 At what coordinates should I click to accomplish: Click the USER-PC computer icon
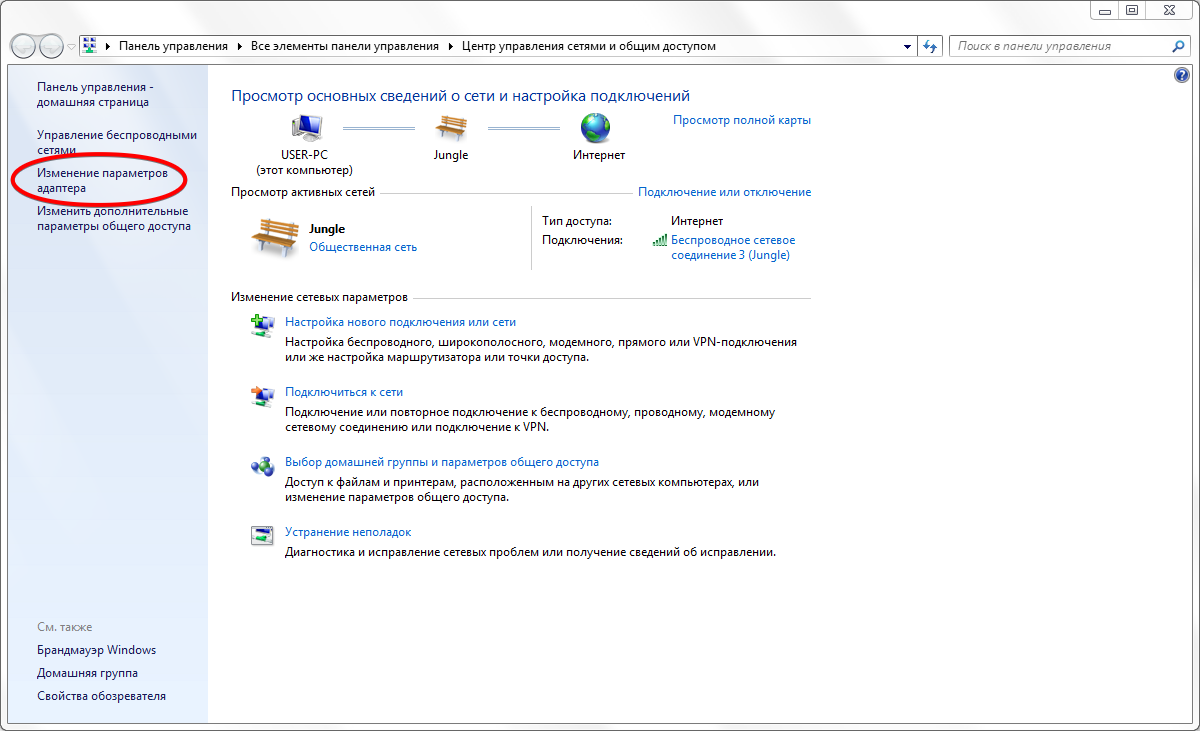304,128
